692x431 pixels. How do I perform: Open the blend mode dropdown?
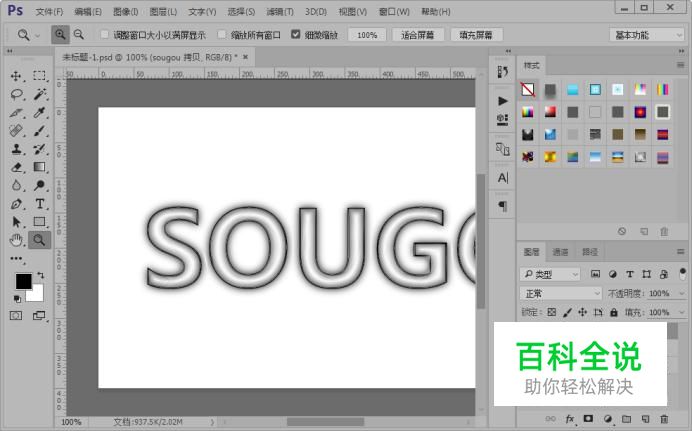[560, 293]
